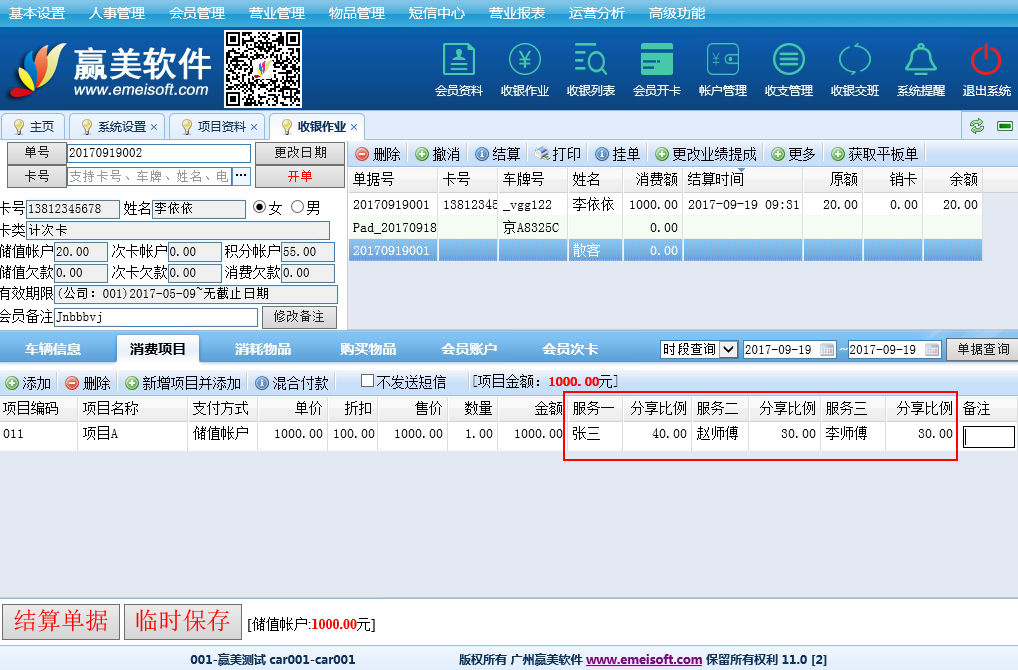Click the 会员开卡 card opening icon
Screen dimensions: 1018x670
click(x=656, y=60)
